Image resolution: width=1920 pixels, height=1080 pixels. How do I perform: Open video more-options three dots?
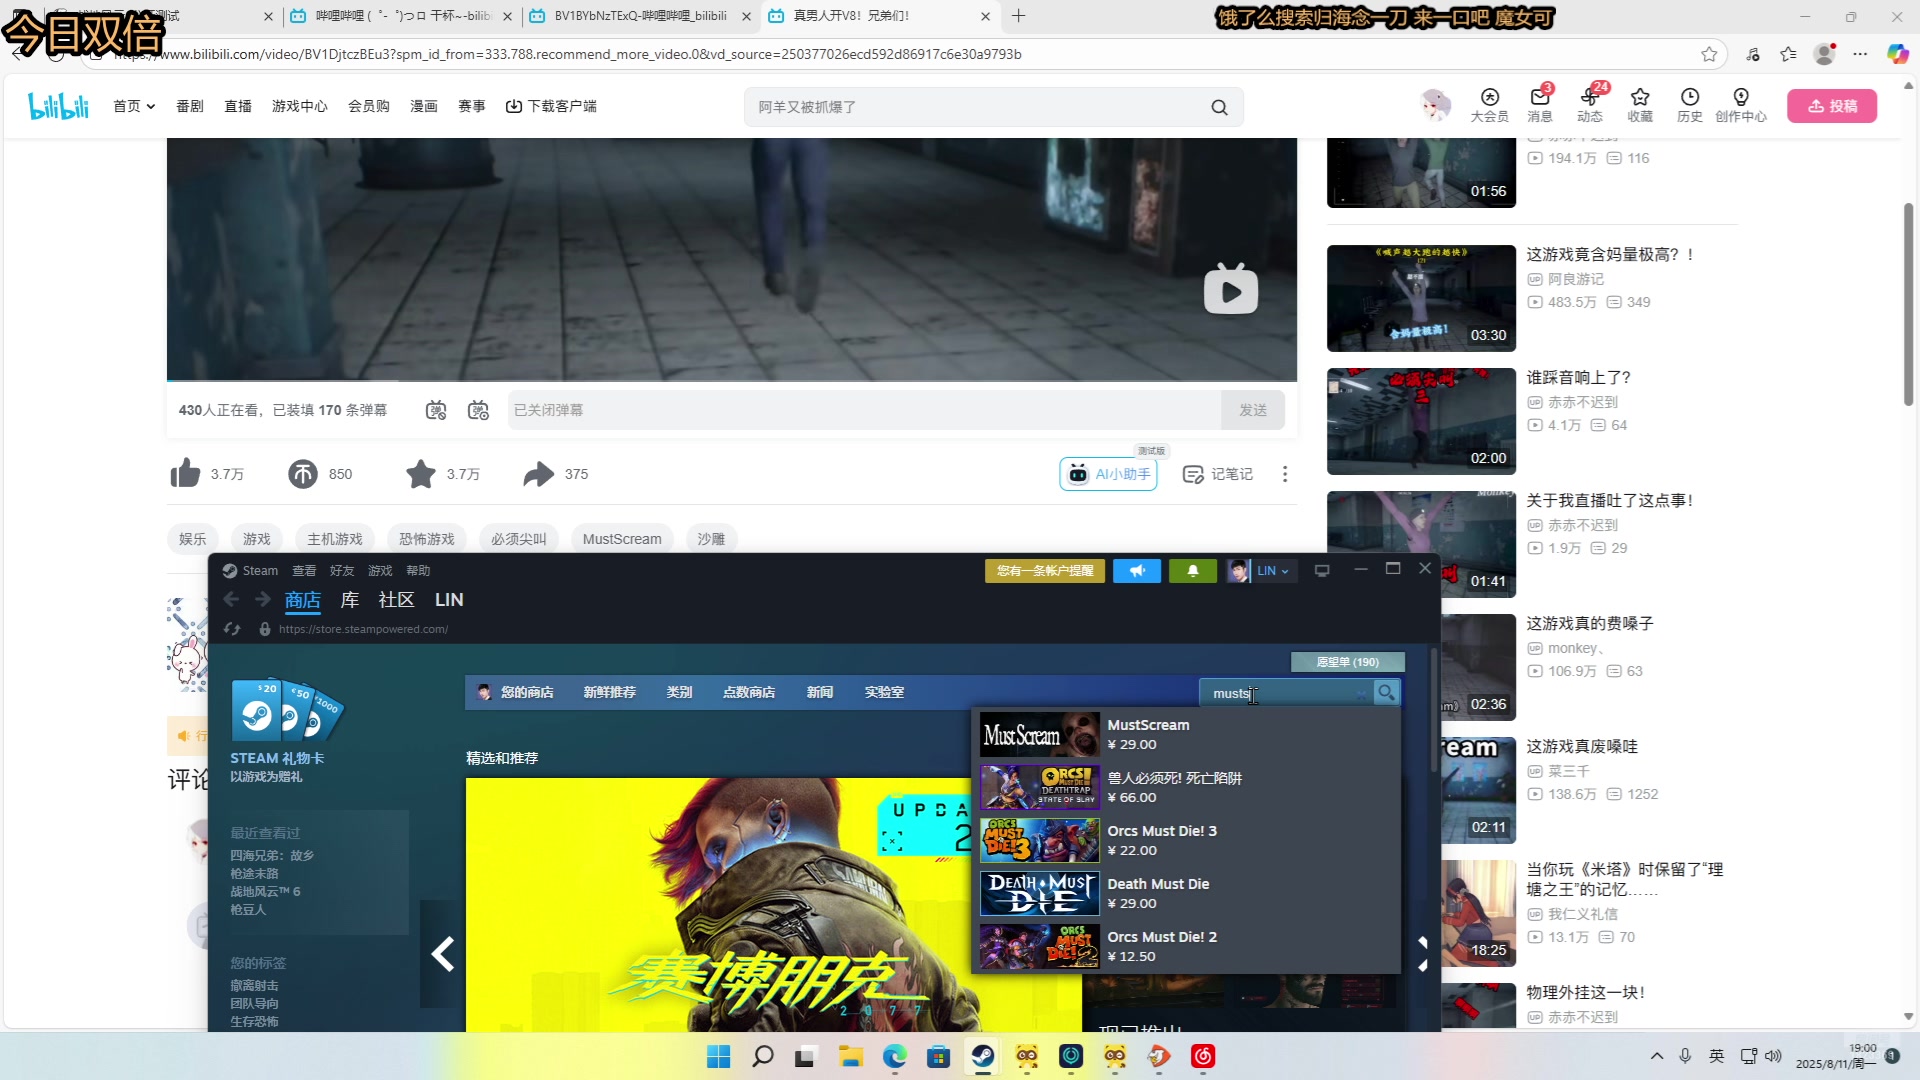point(1285,474)
